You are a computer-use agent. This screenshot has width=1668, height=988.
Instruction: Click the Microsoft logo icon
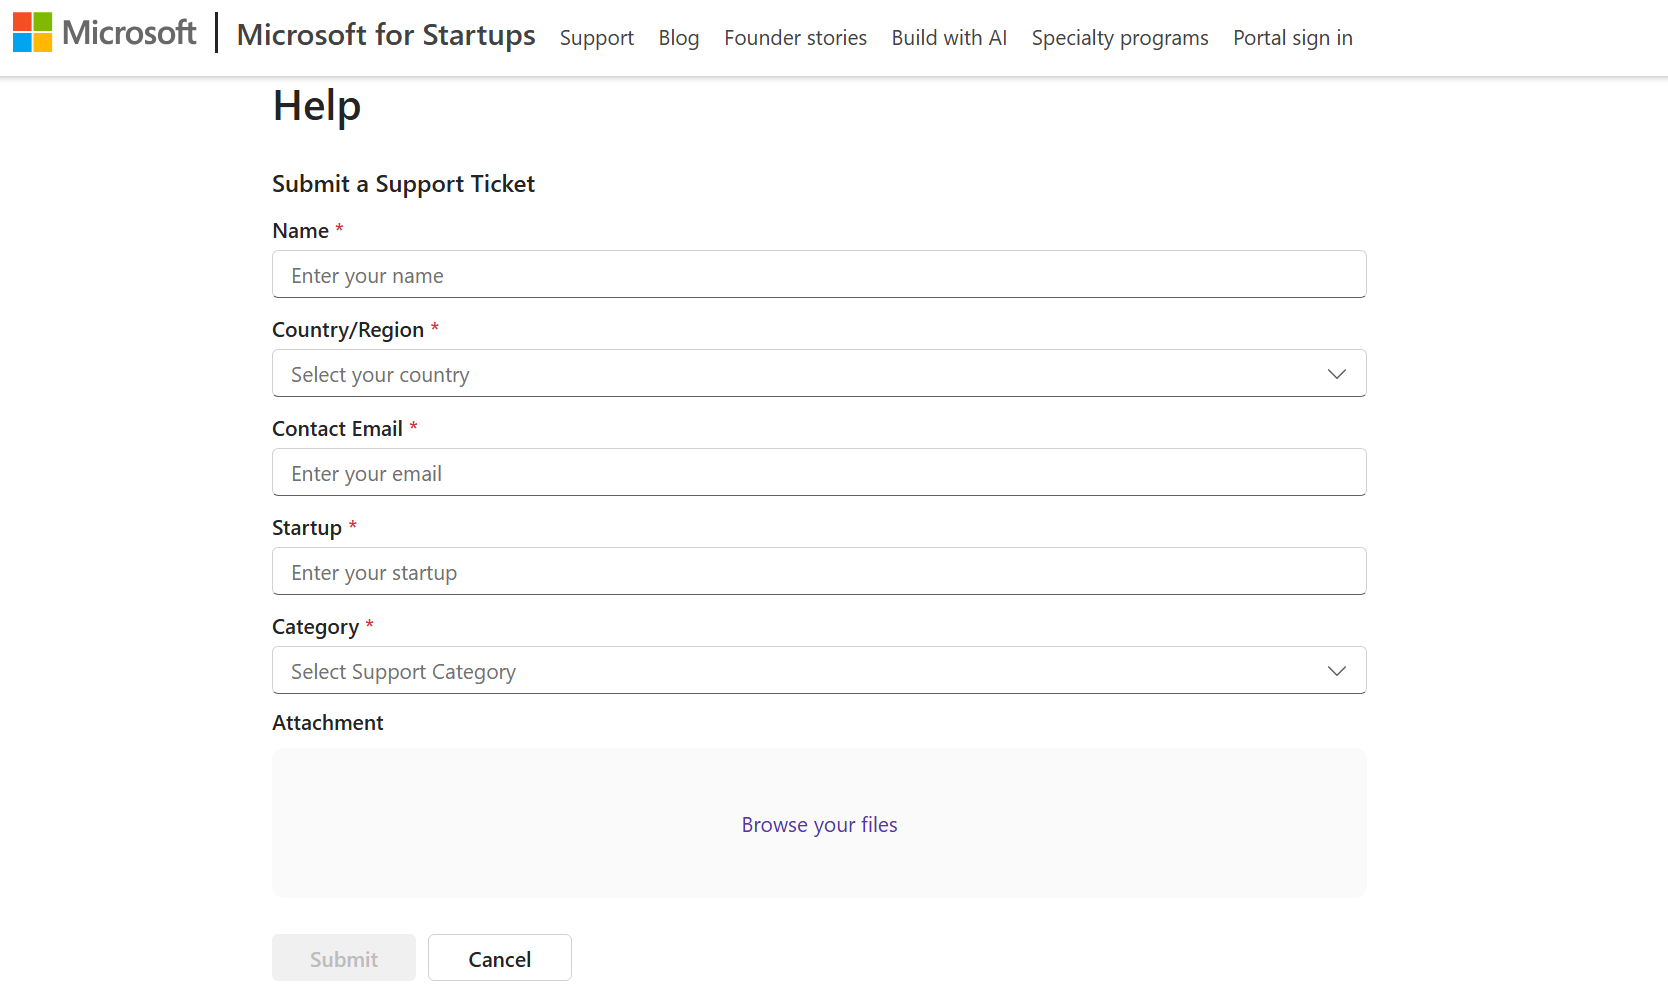coord(32,32)
